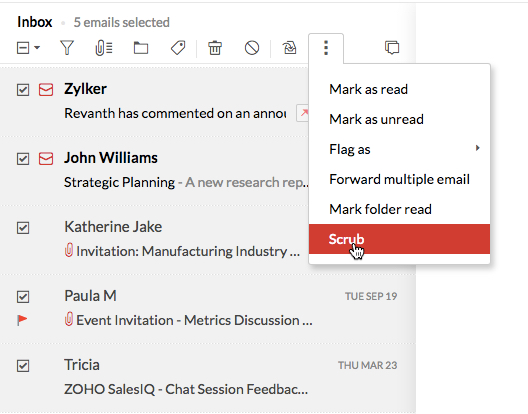Uncheck the Tricia email checkbox
Screen dimensions: 528x414
coord(23,366)
